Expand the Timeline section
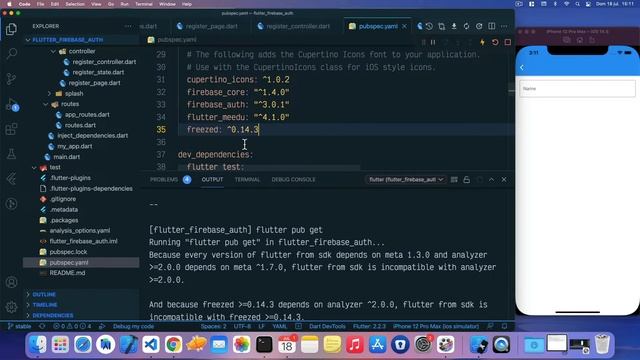 pos(45,305)
